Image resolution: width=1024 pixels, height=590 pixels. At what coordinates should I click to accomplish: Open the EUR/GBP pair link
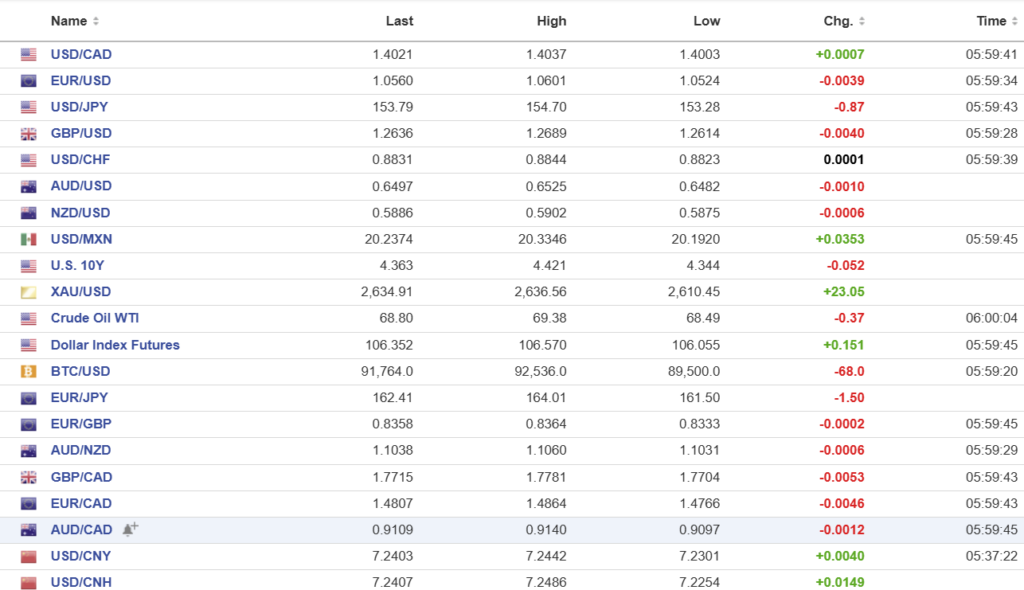(x=81, y=424)
